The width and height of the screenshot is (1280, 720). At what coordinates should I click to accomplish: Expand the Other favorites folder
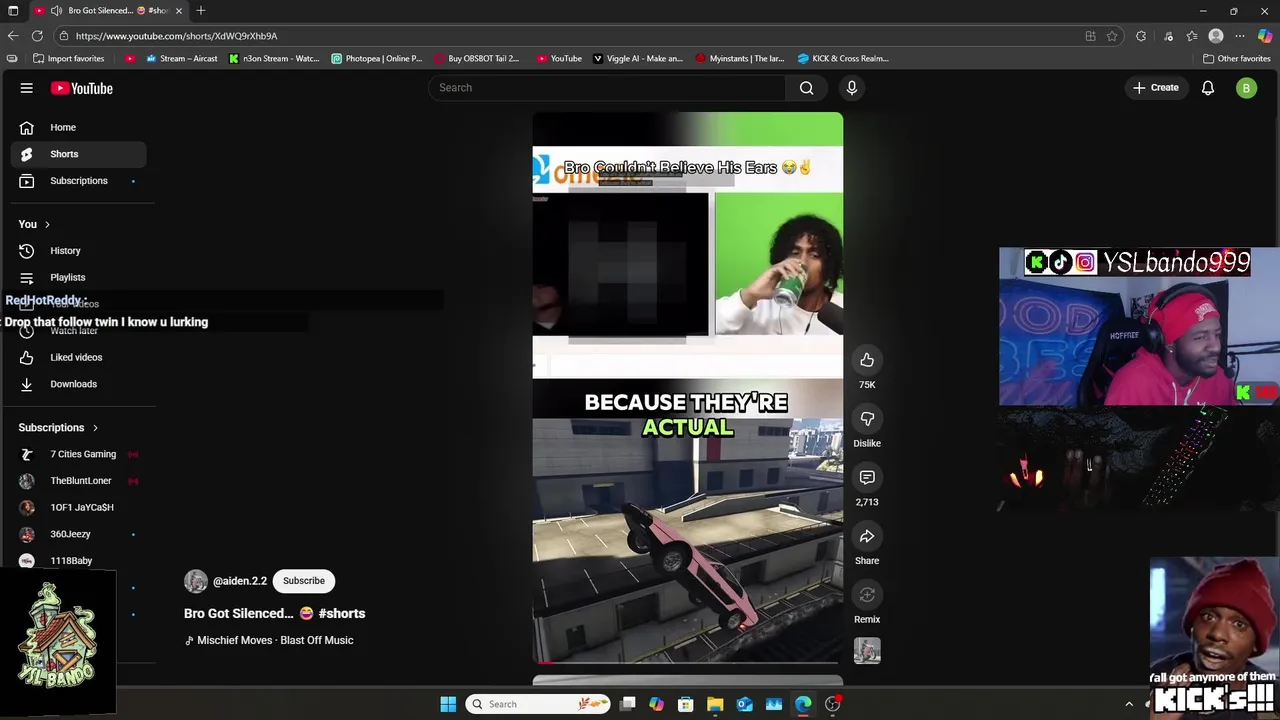pyautogui.click(x=1236, y=58)
